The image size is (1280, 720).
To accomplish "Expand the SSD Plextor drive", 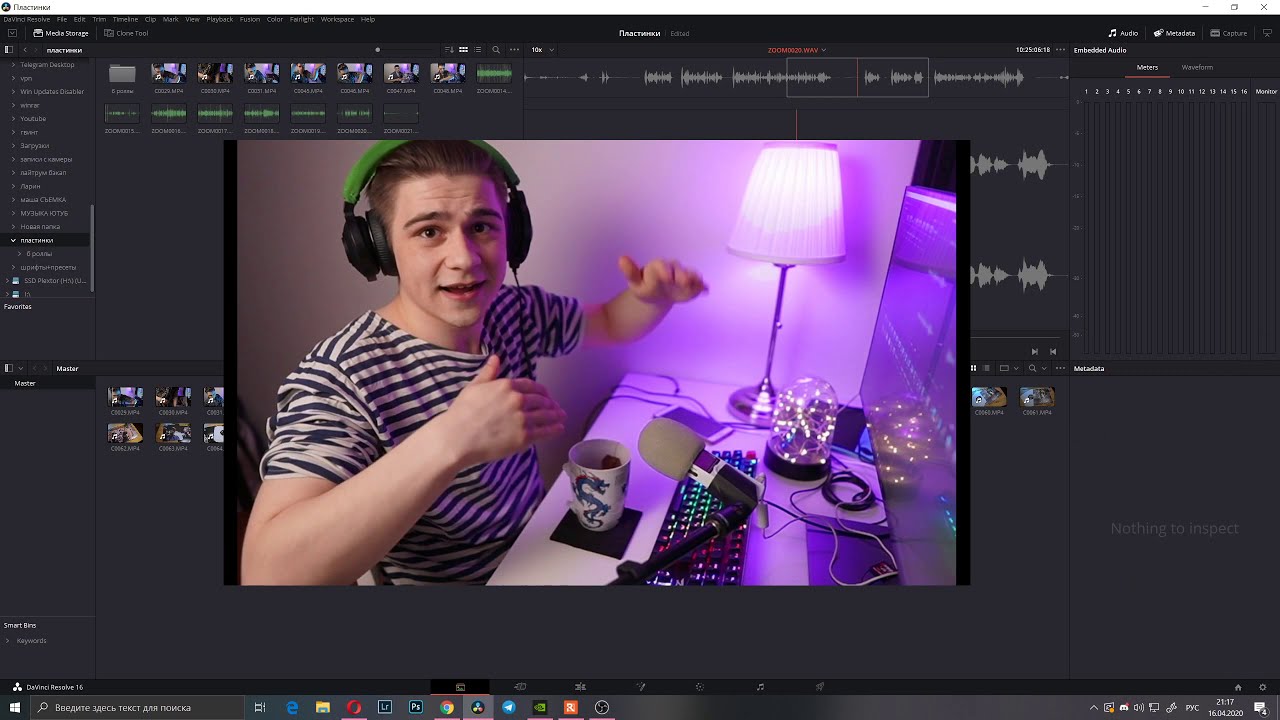I will point(7,281).
